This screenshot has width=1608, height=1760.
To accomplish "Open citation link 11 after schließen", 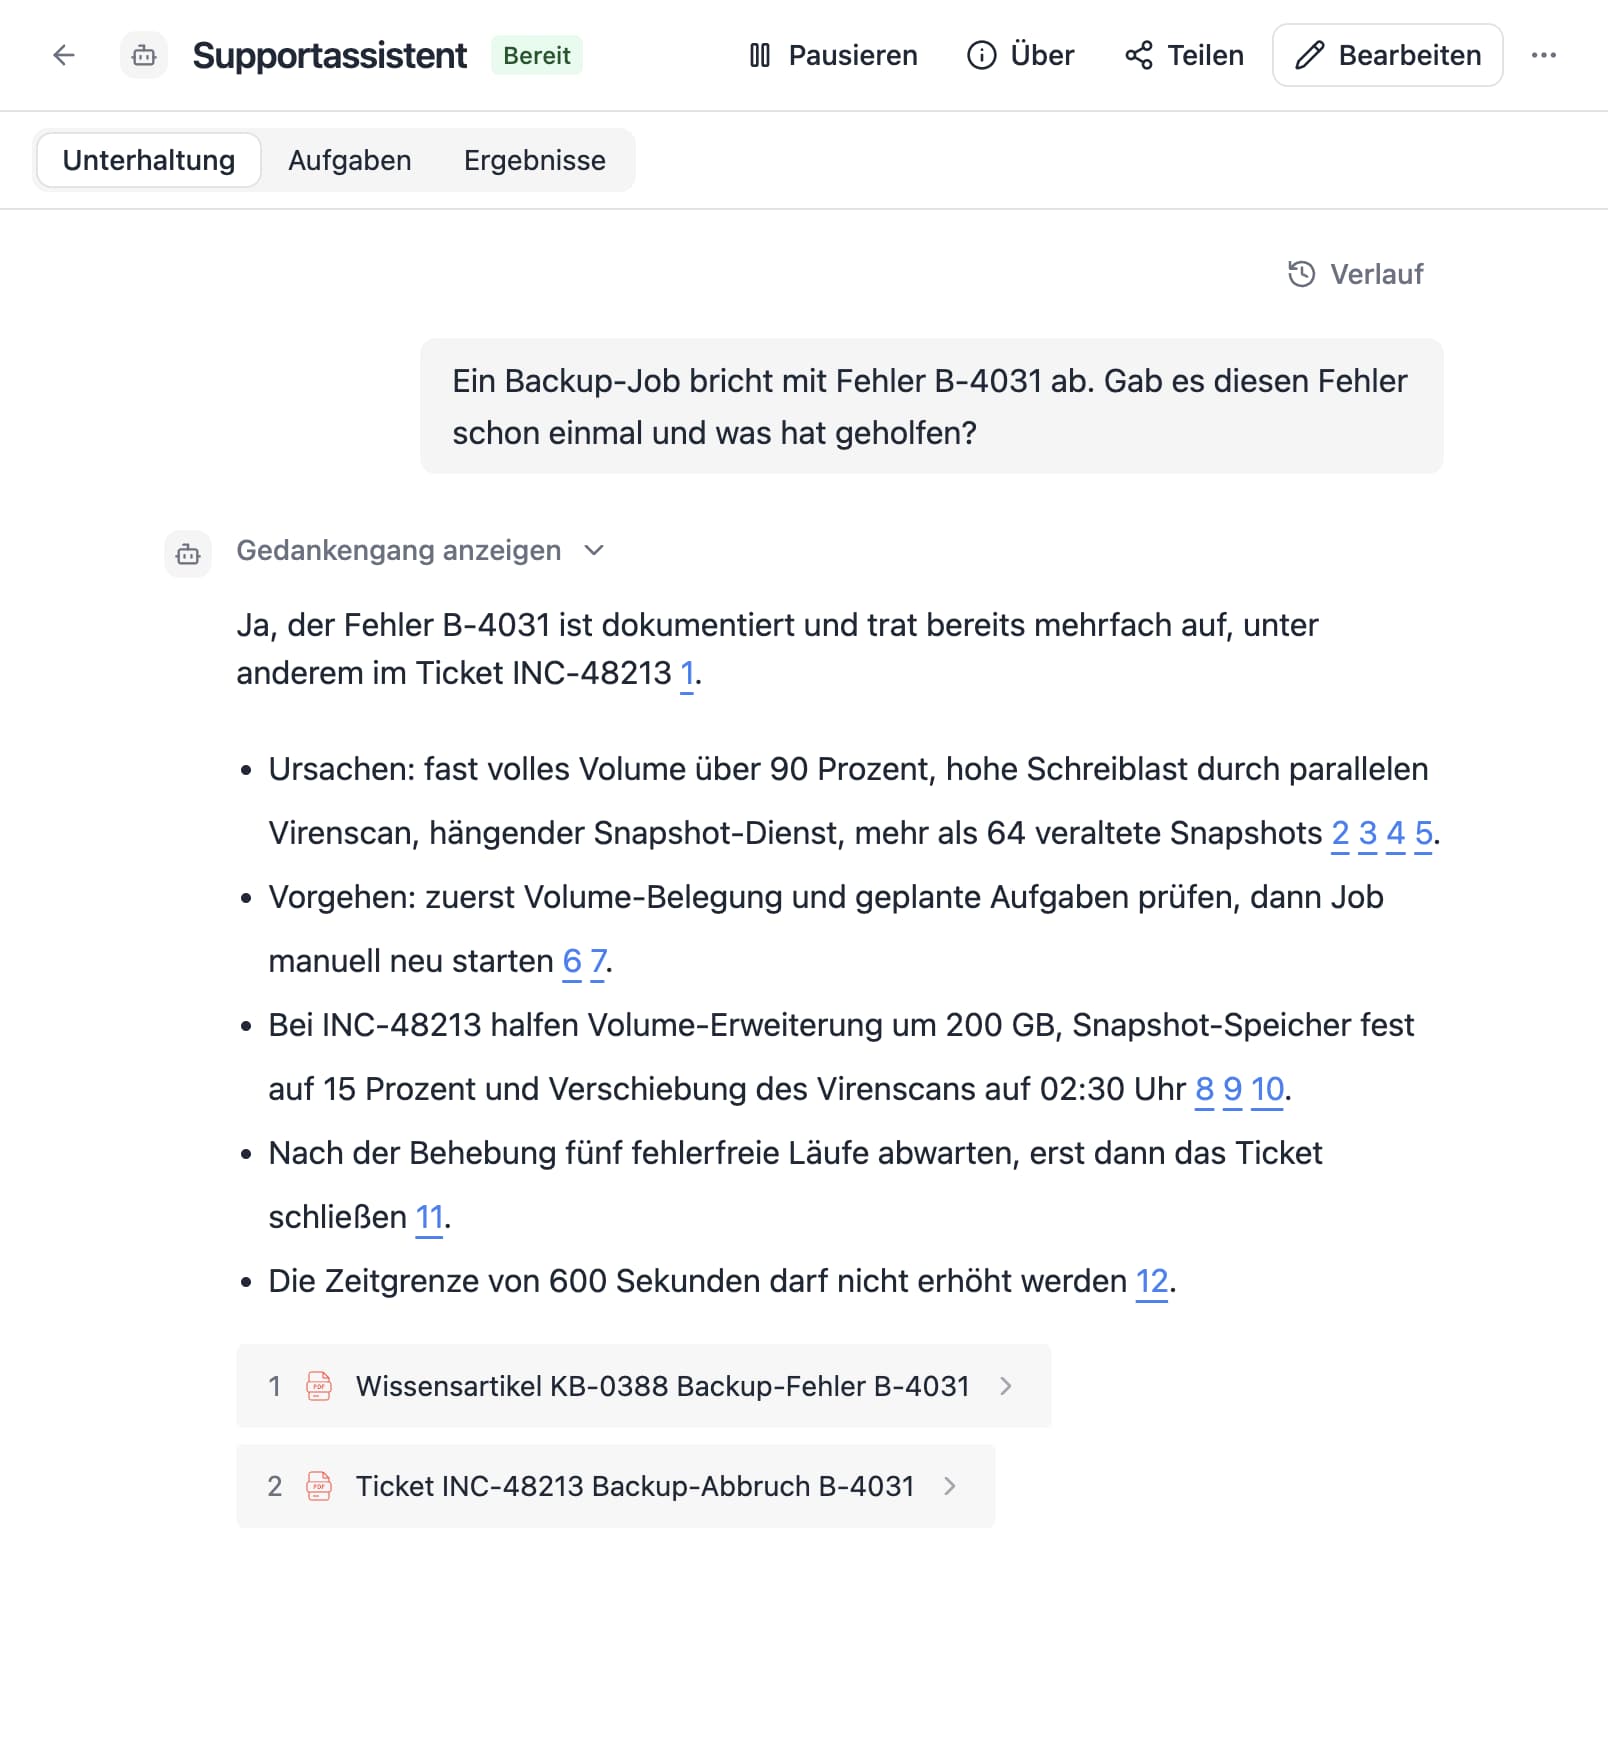I will (429, 1218).
